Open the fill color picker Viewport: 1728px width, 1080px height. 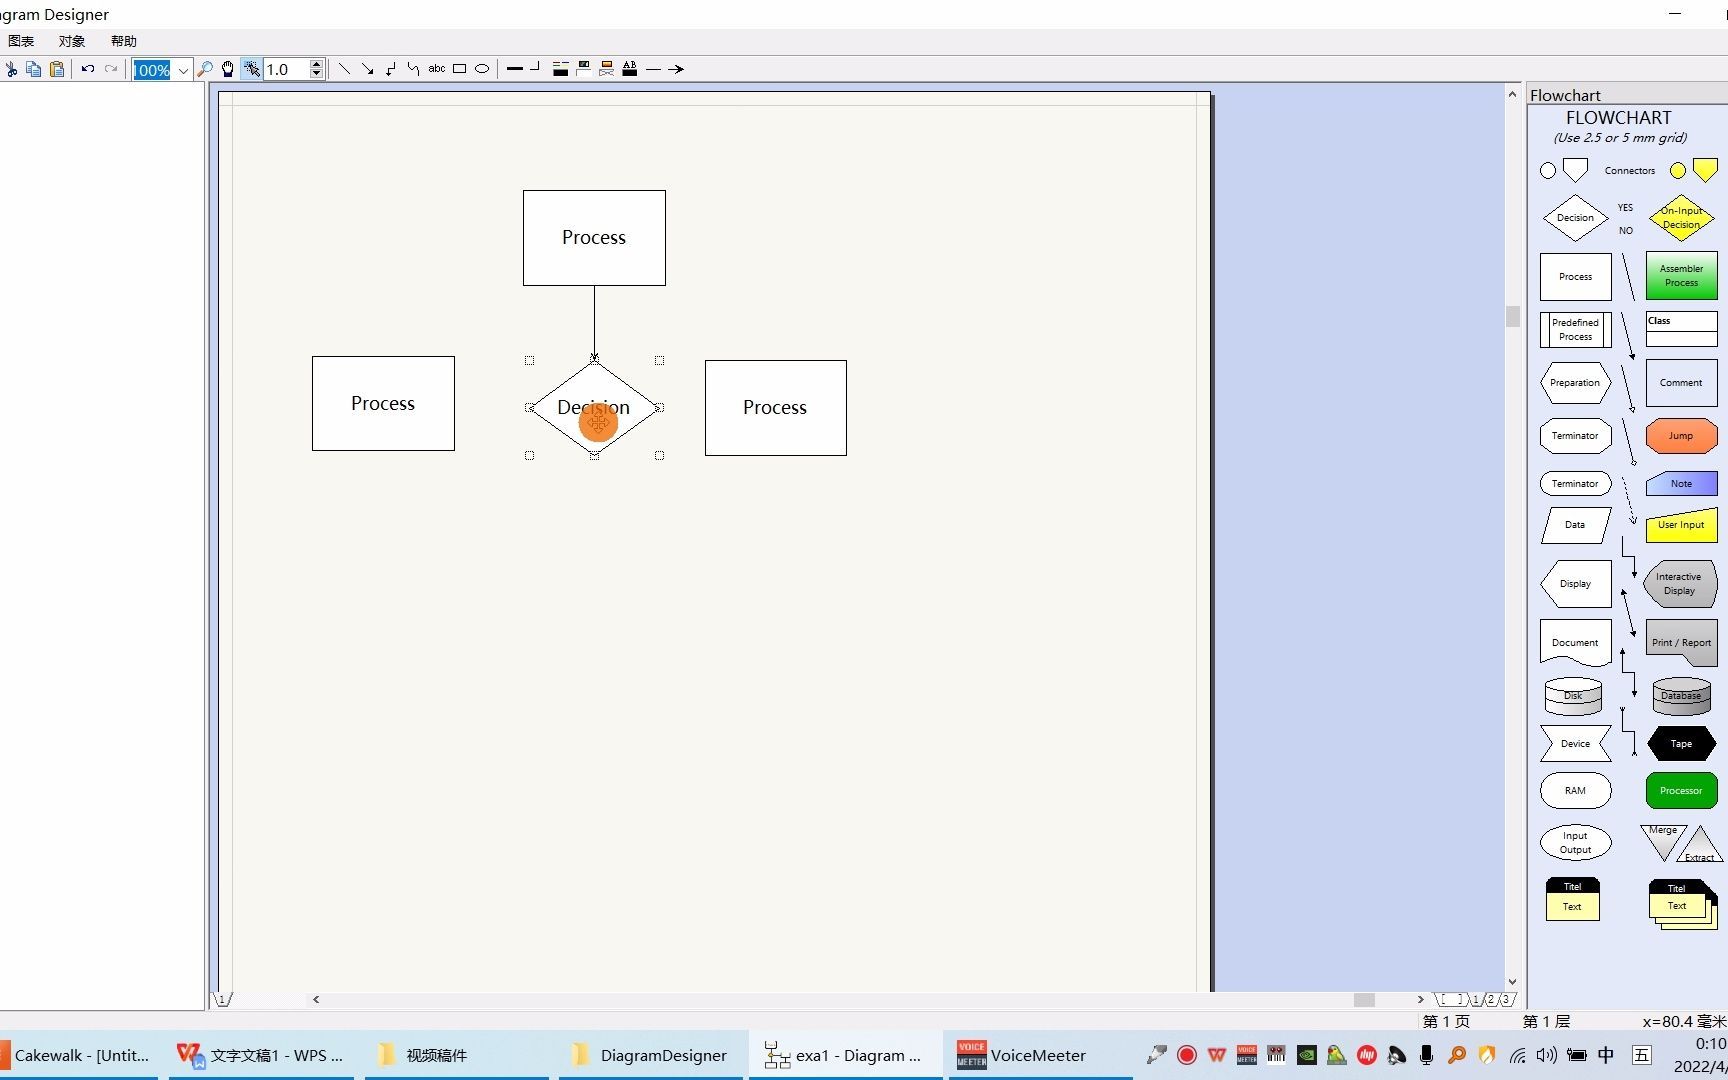coord(584,69)
